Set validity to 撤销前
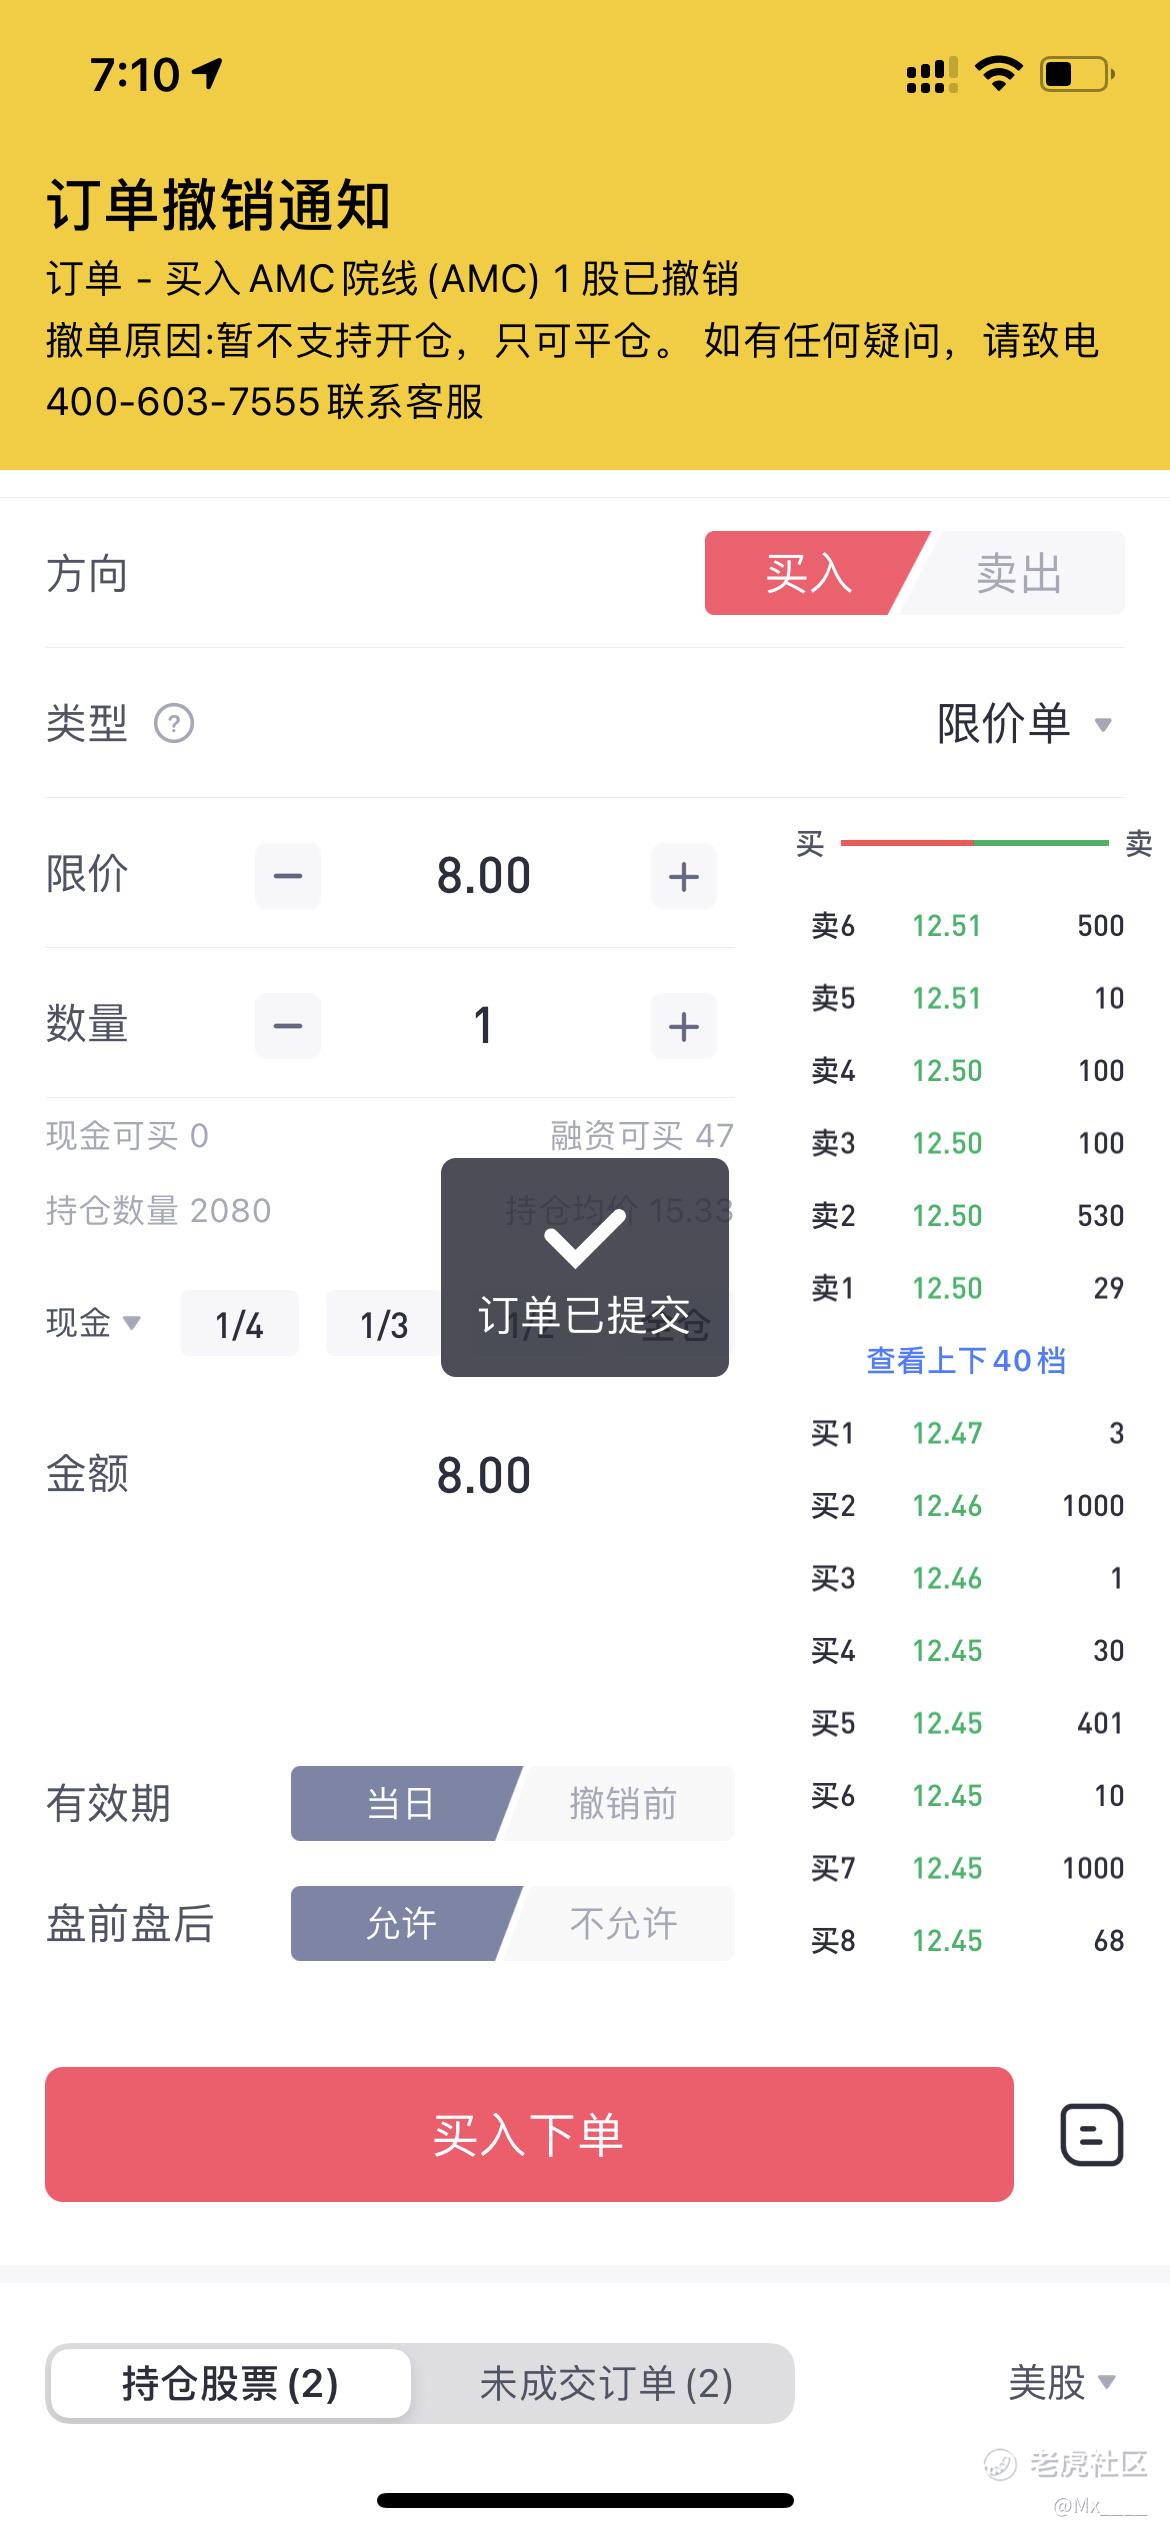The width and height of the screenshot is (1170, 2532). [623, 1803]
